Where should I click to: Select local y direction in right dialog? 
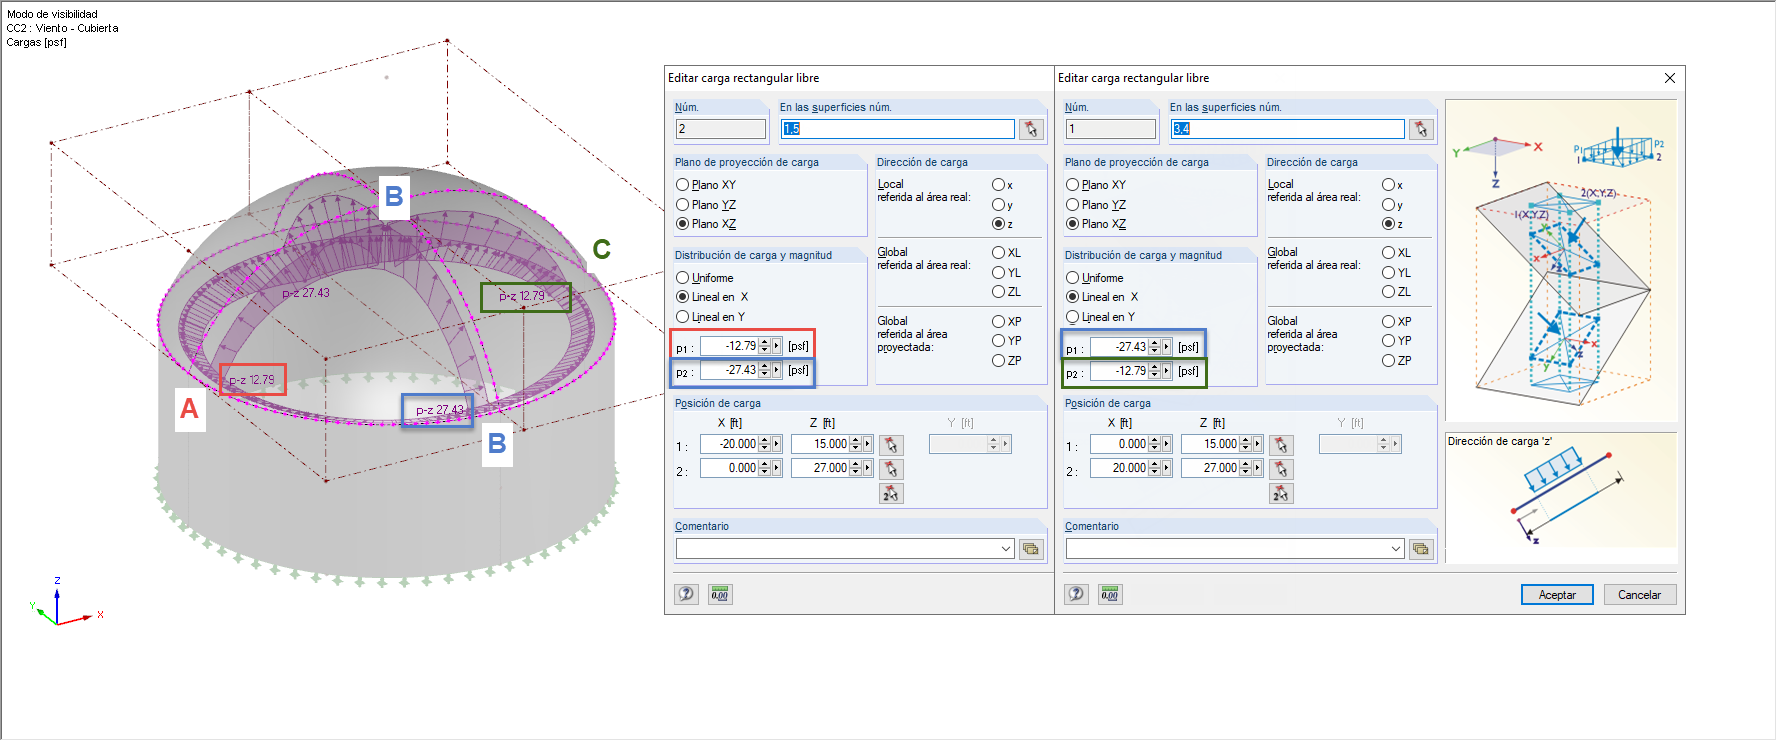click(x=1388, y=205)
